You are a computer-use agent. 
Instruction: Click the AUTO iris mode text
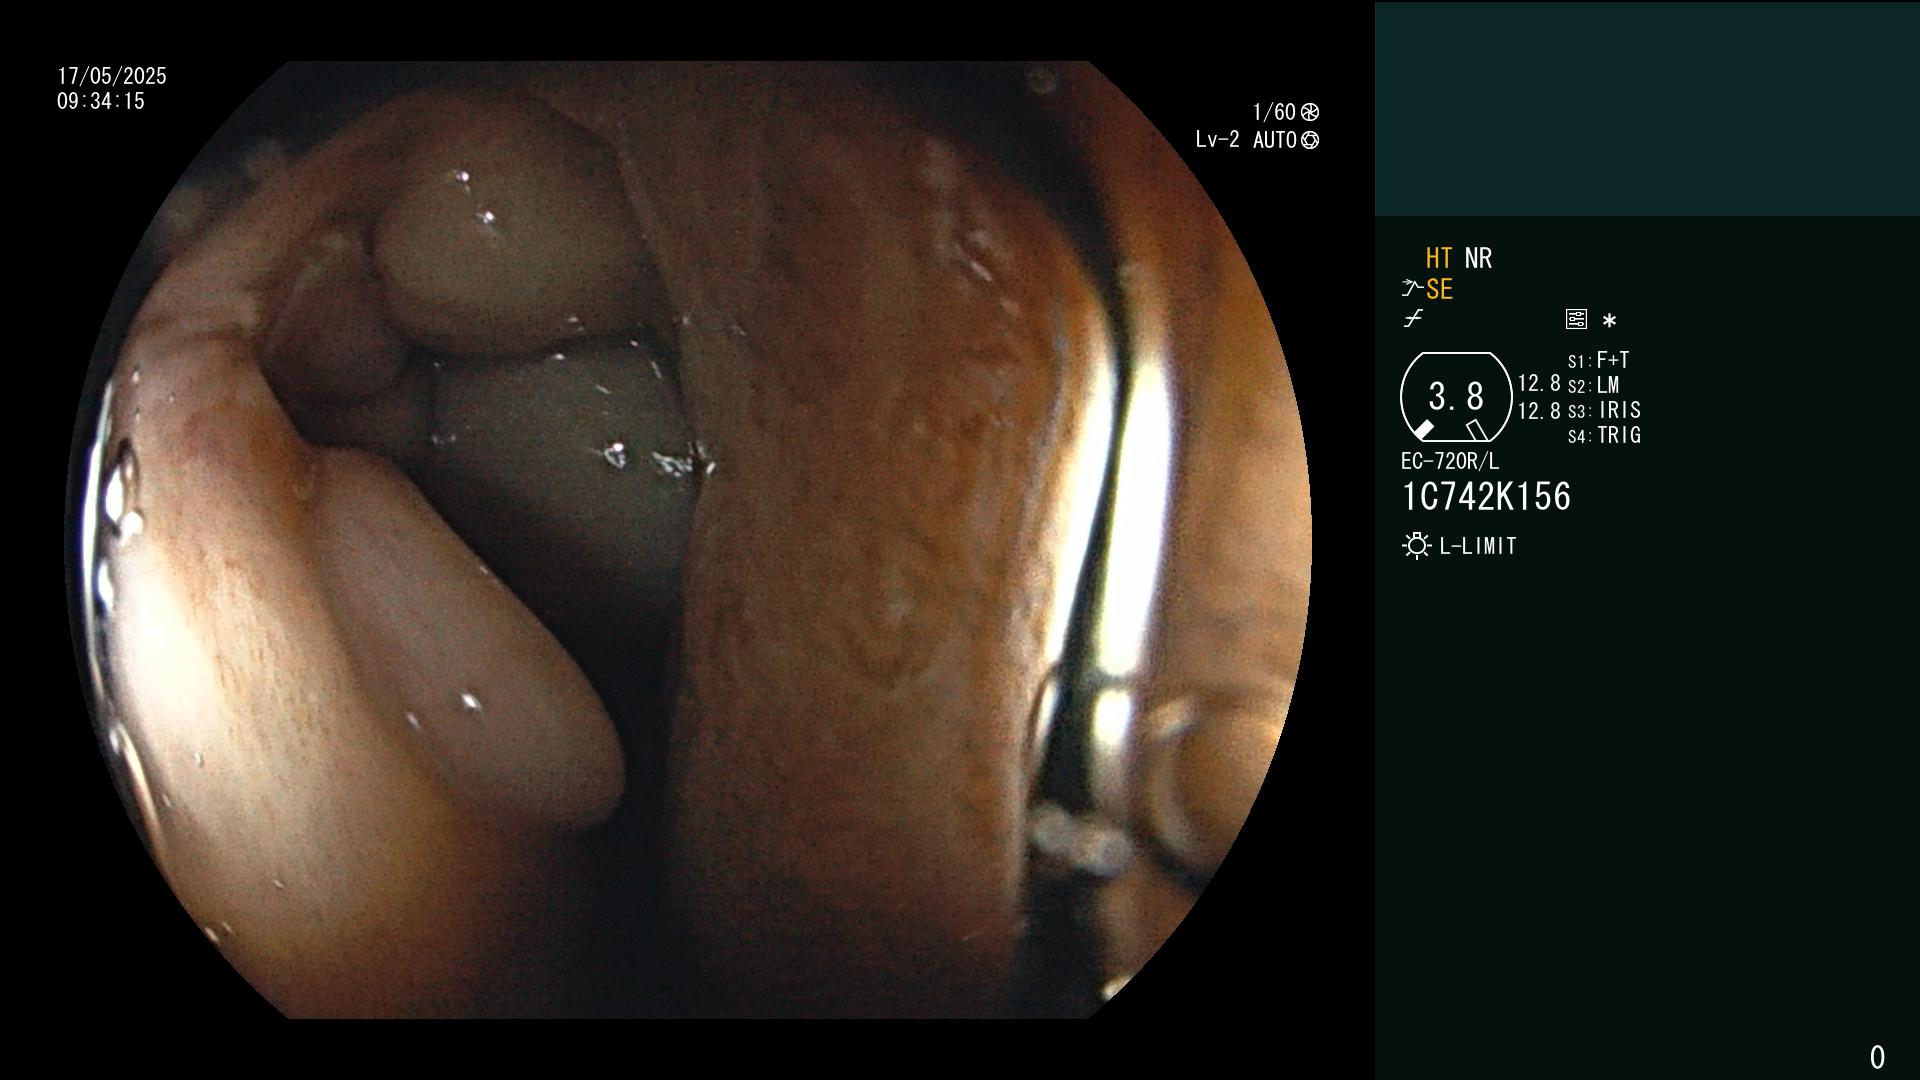(x=1275, y=140)
